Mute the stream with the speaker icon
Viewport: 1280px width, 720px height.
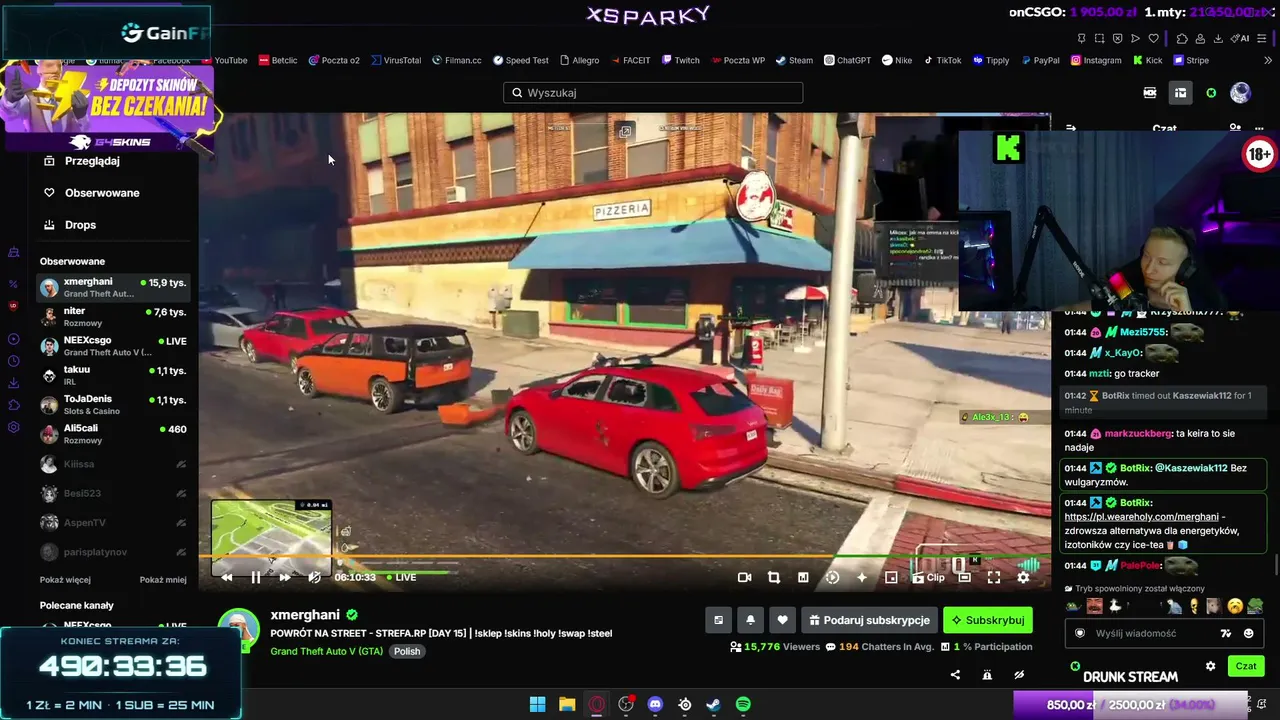click(314, 577)
